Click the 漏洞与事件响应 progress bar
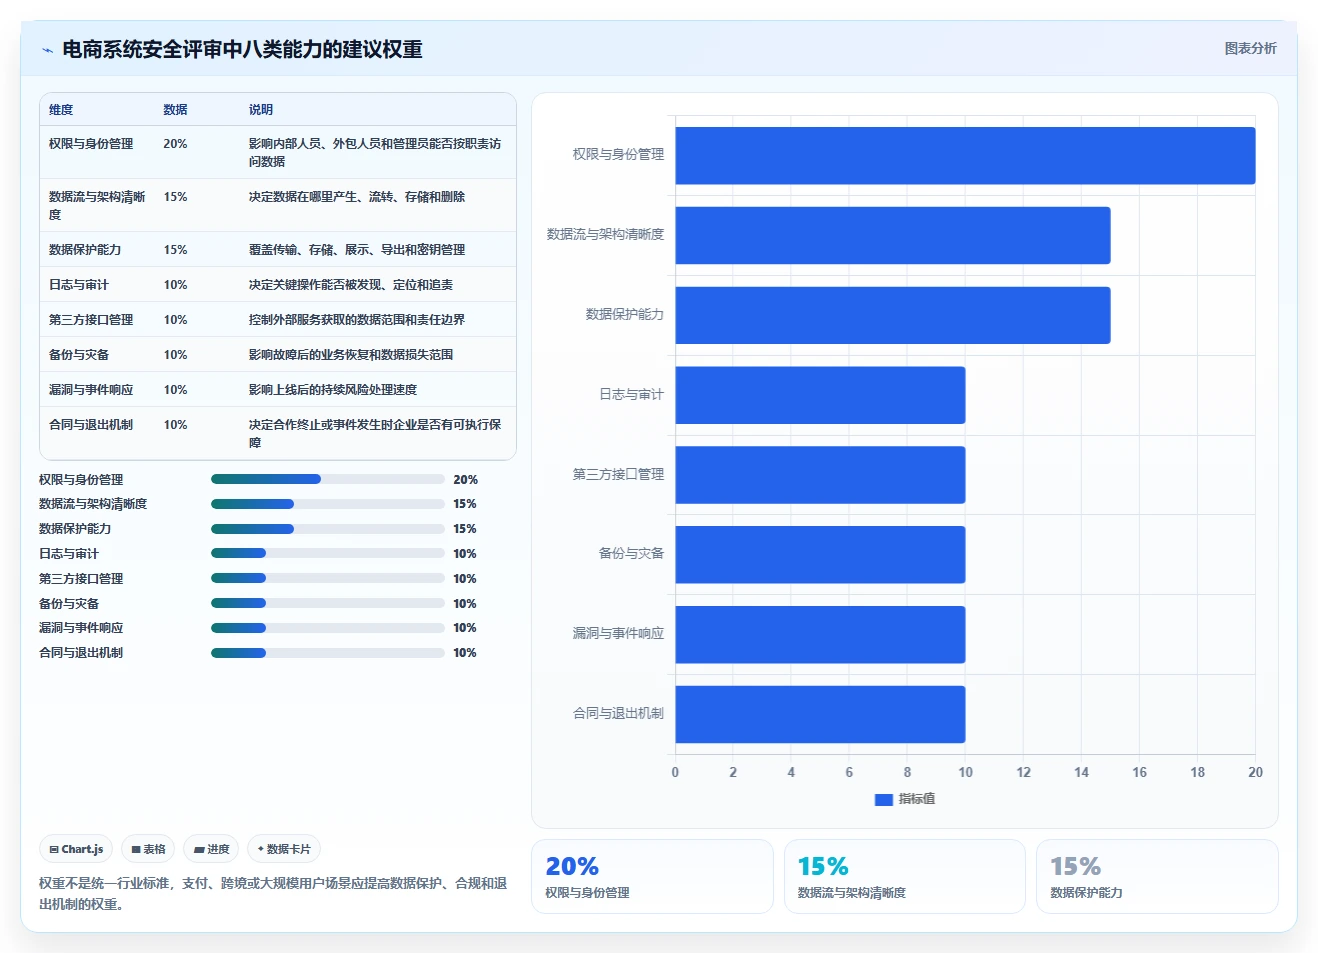 (328, 628)
